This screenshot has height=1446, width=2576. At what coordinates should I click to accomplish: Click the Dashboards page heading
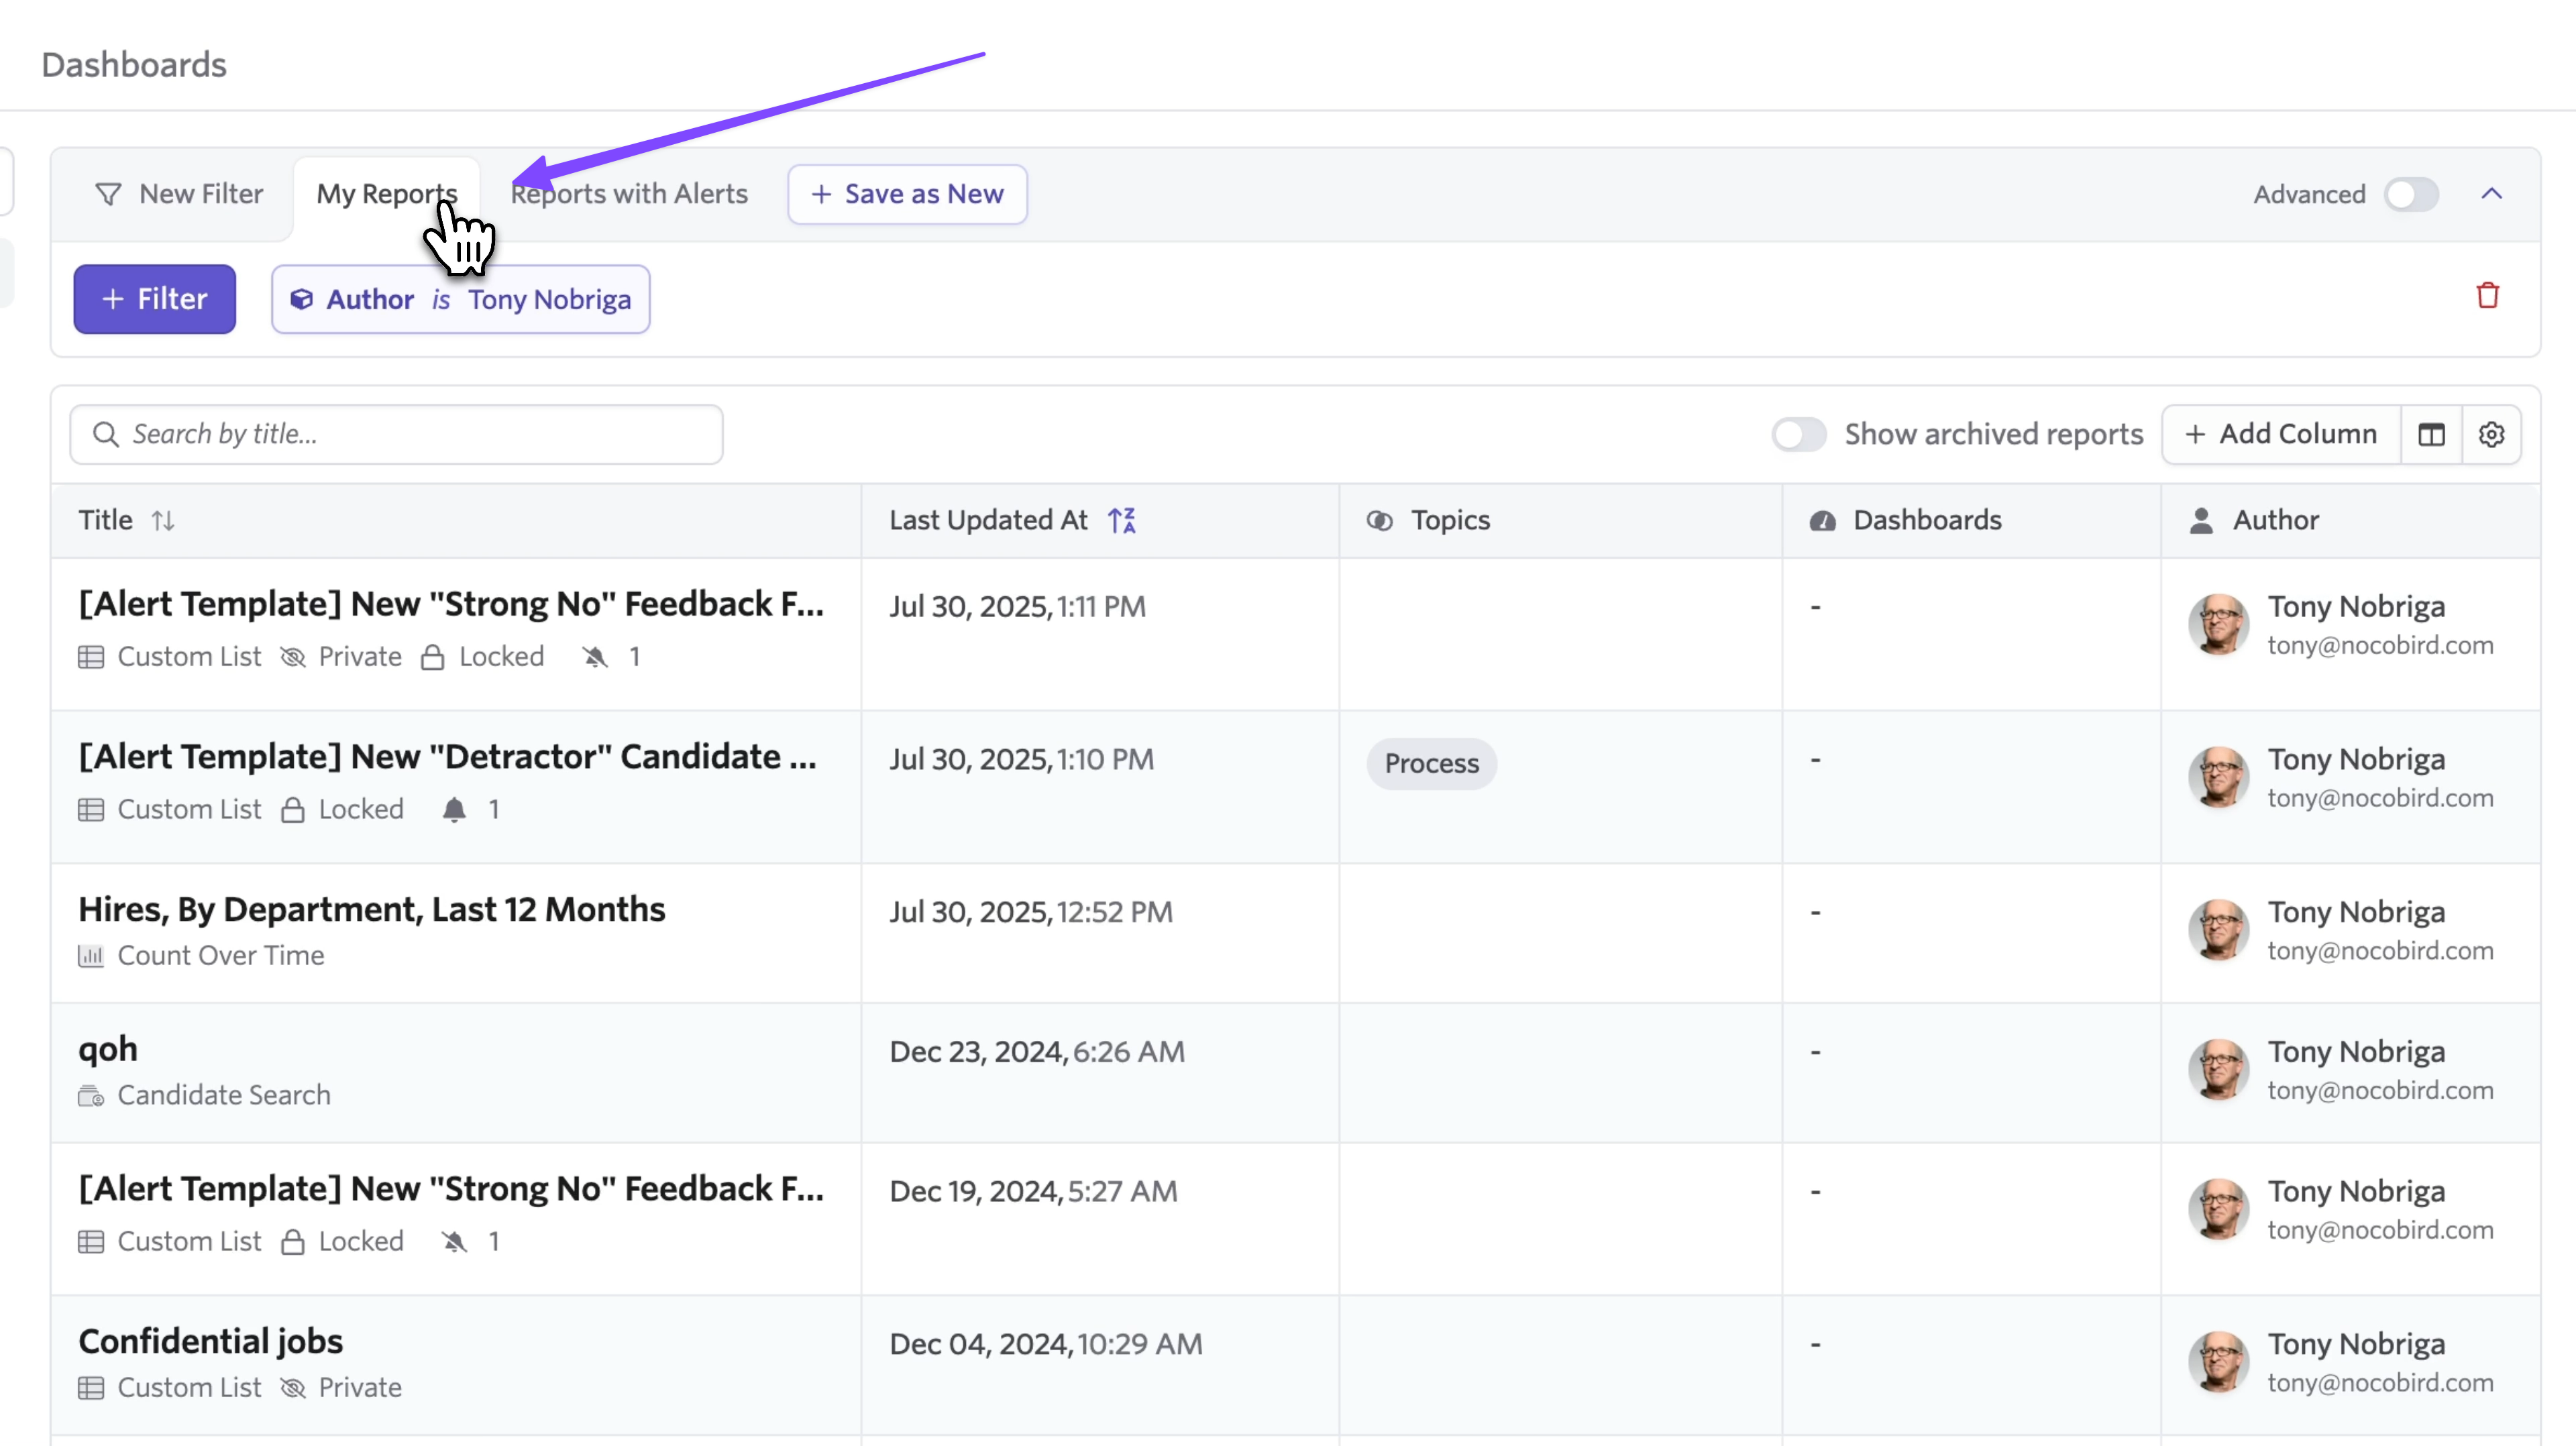tap(134, 65)
